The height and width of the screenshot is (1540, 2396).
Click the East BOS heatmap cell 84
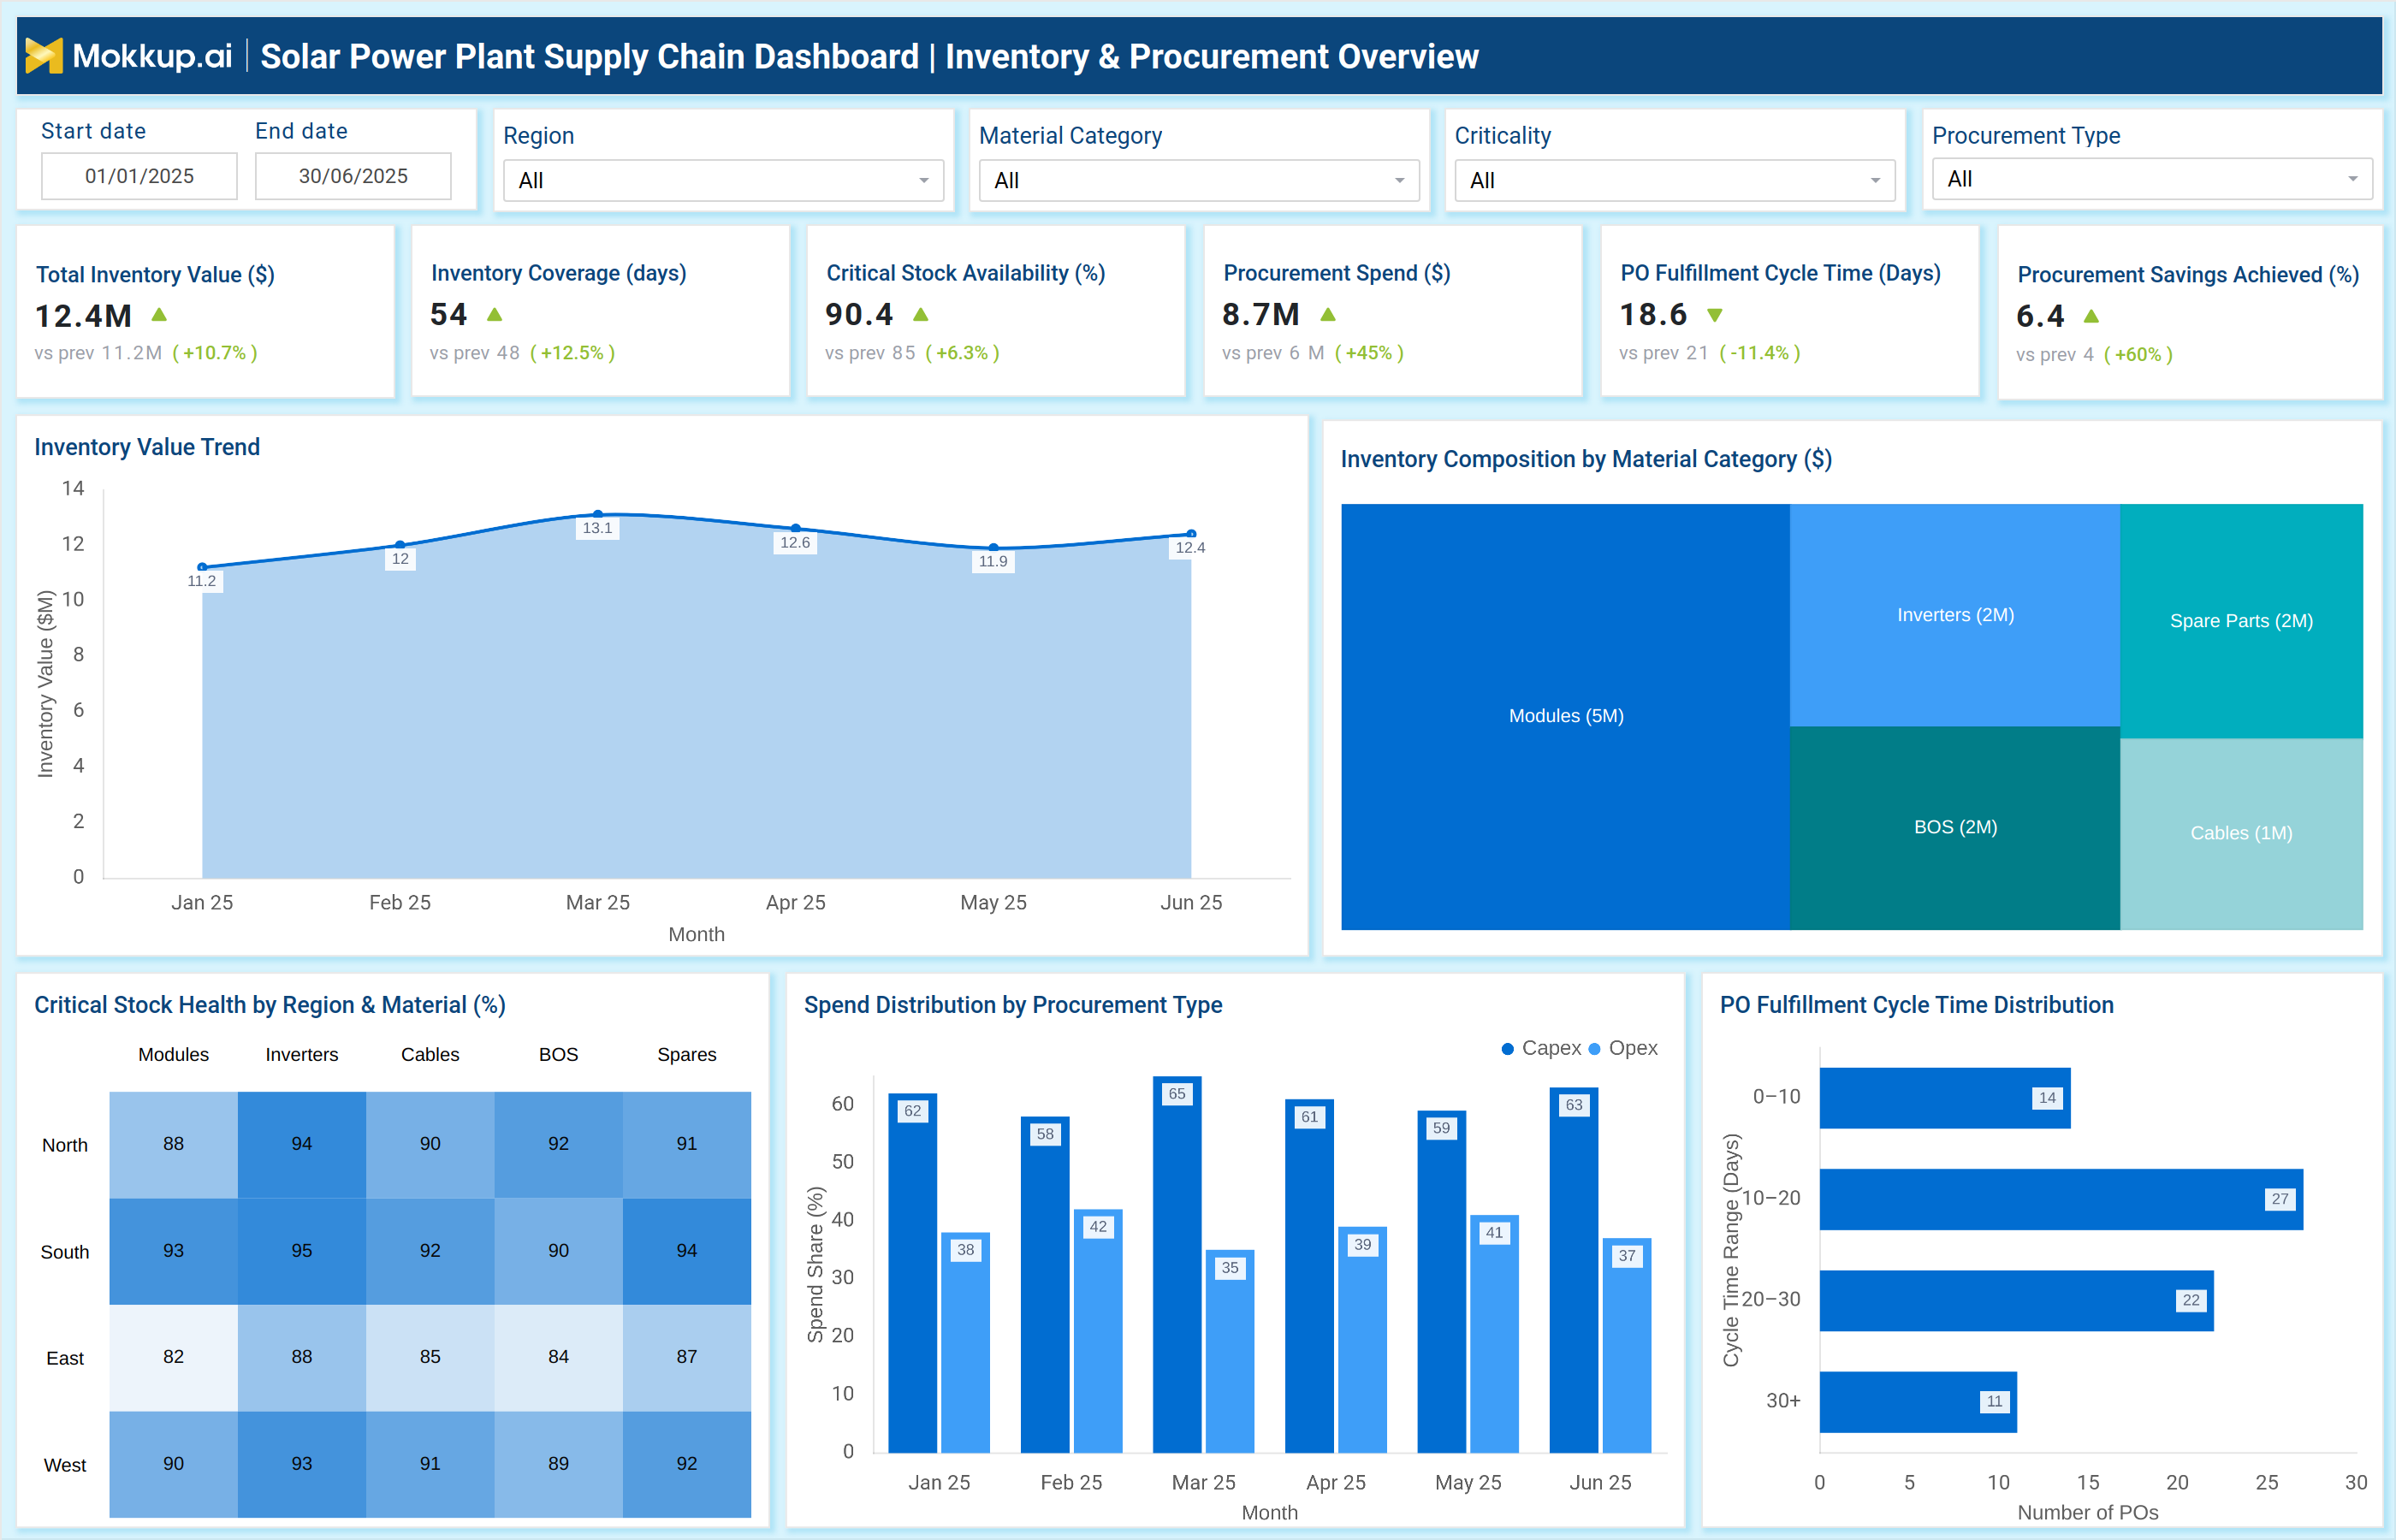[558, 1357]
